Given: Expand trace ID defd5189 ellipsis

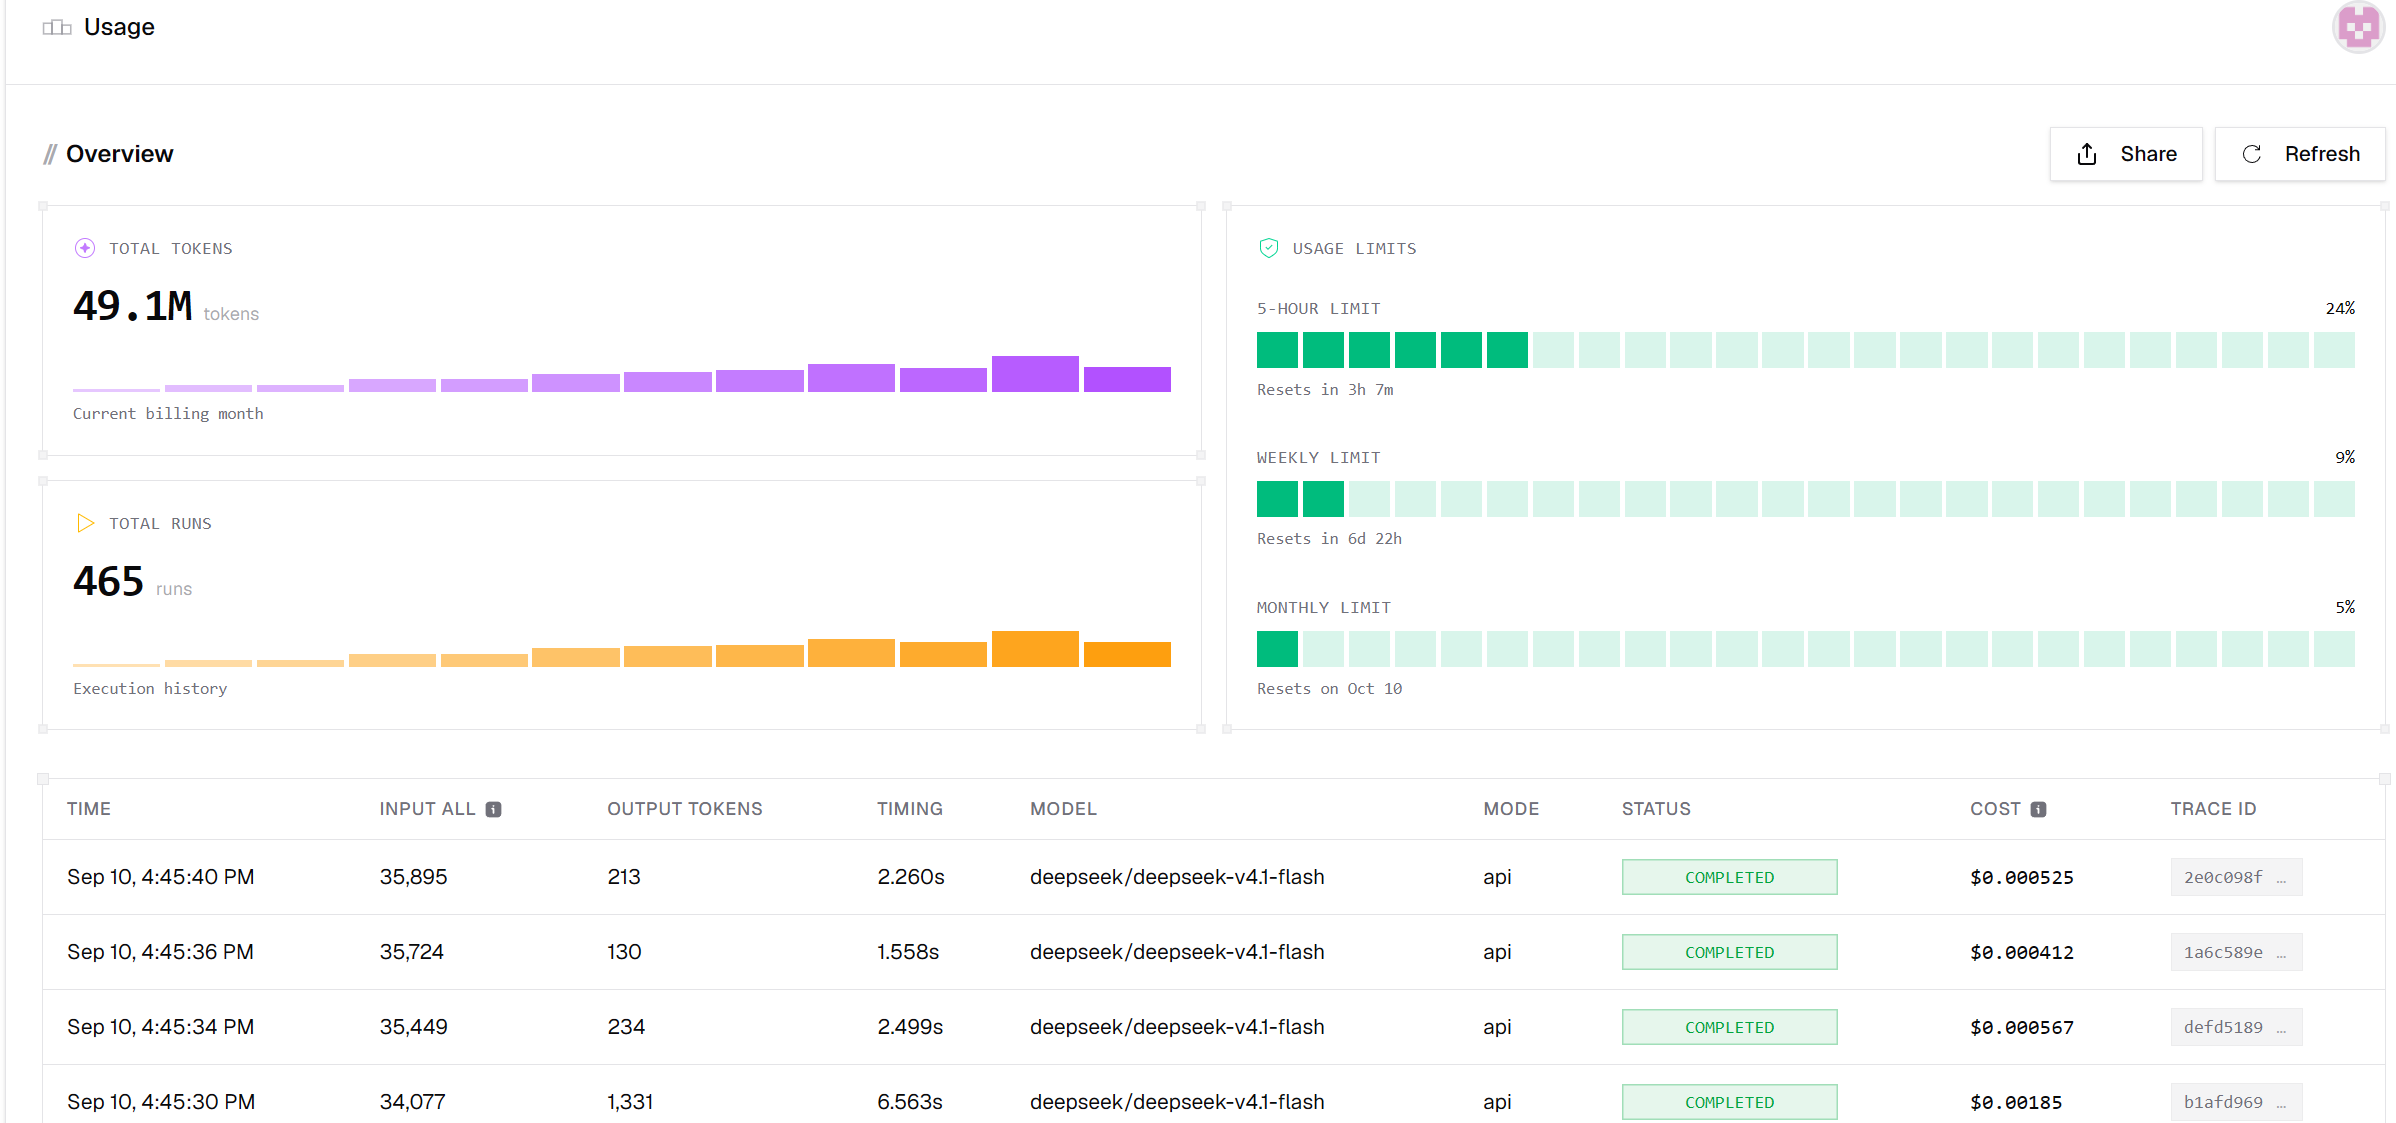Looking at the screenshot, I should (2281, 1029).
